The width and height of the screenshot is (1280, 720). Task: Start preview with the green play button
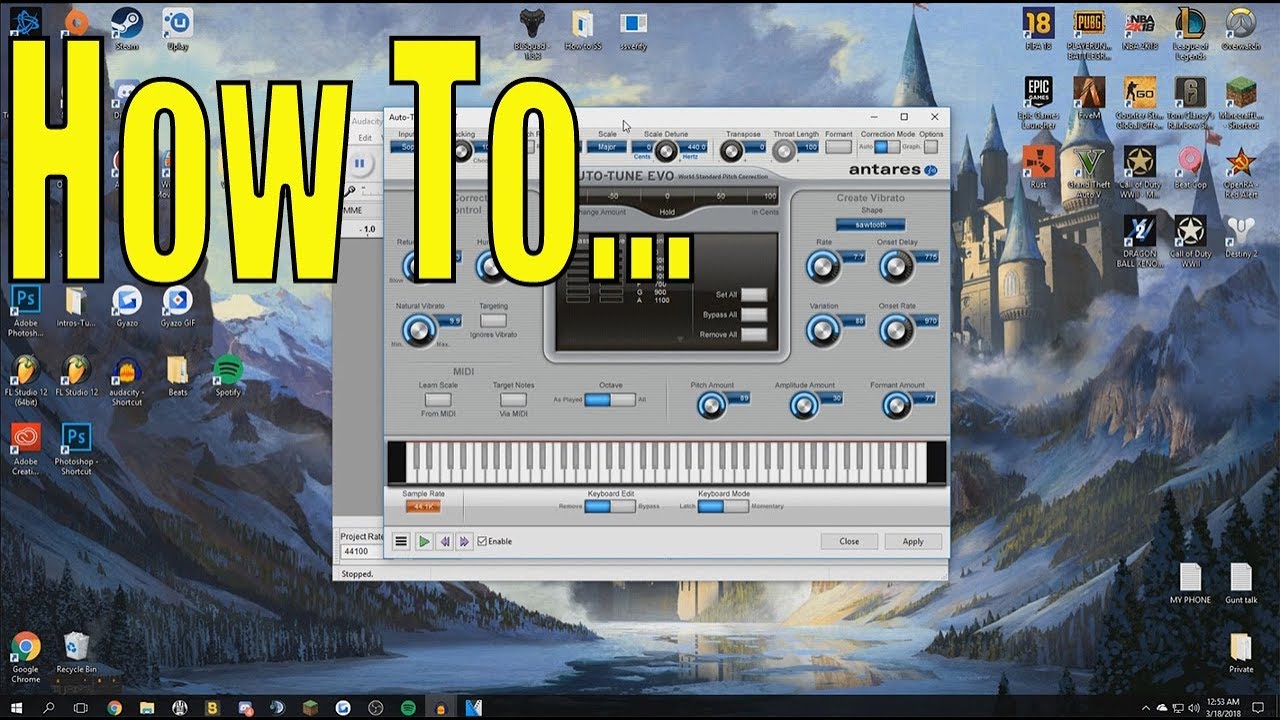coord(424,541)
